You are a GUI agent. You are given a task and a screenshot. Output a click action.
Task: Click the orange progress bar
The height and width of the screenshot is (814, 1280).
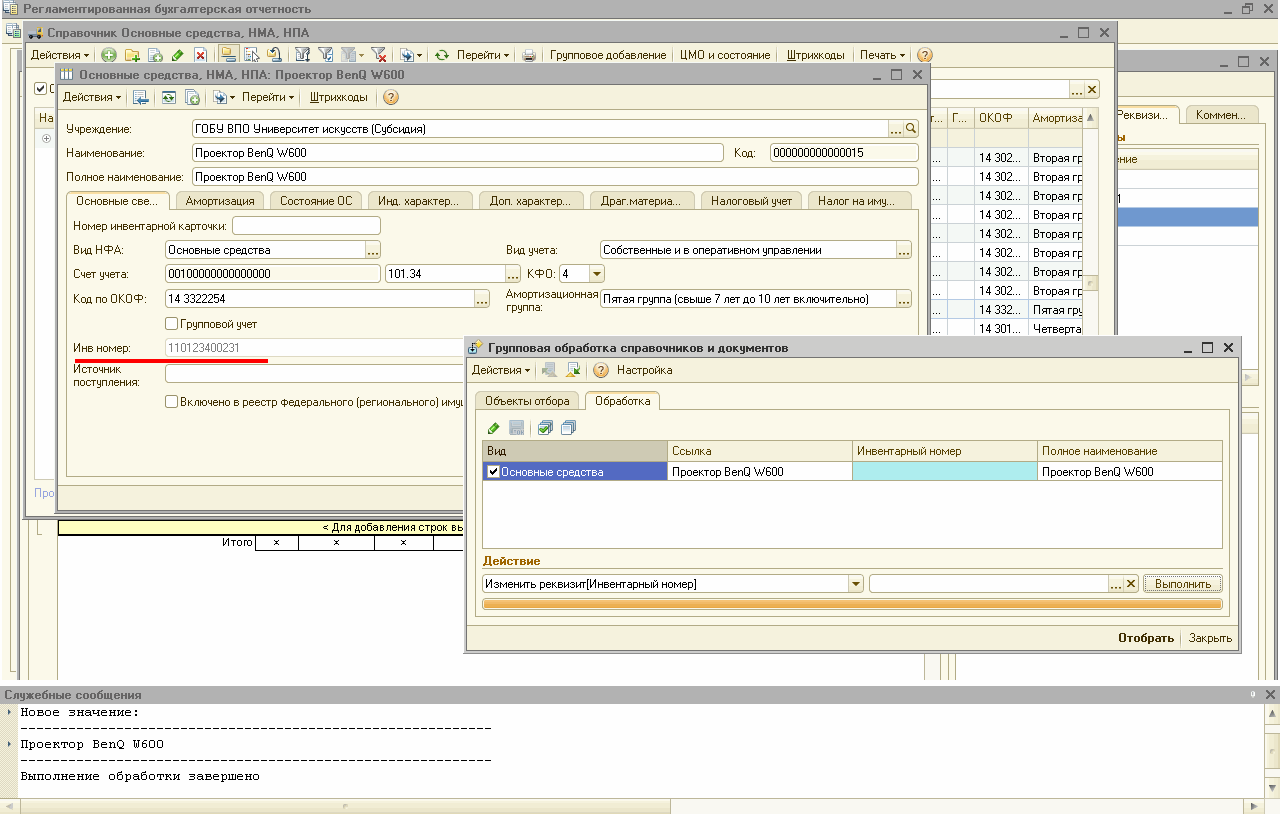coord(852,604)
